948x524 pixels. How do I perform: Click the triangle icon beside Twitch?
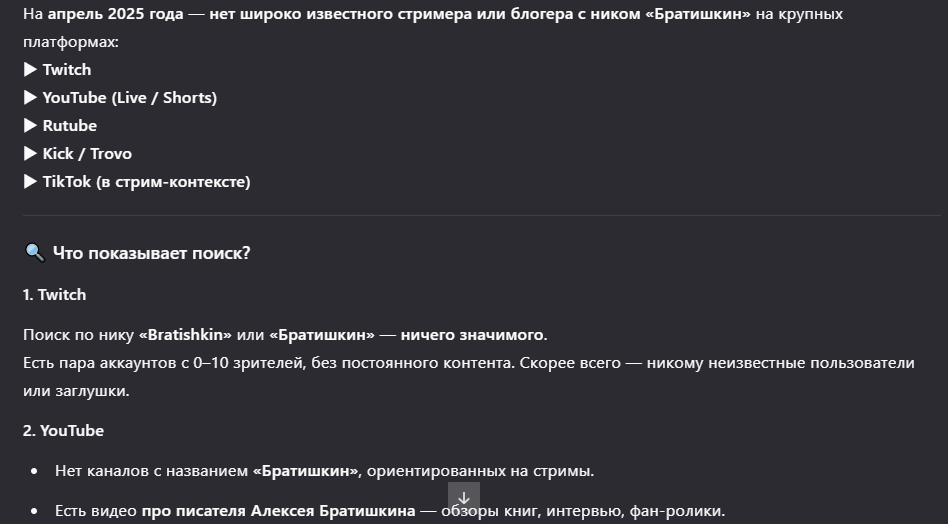(x=30, y=70)
